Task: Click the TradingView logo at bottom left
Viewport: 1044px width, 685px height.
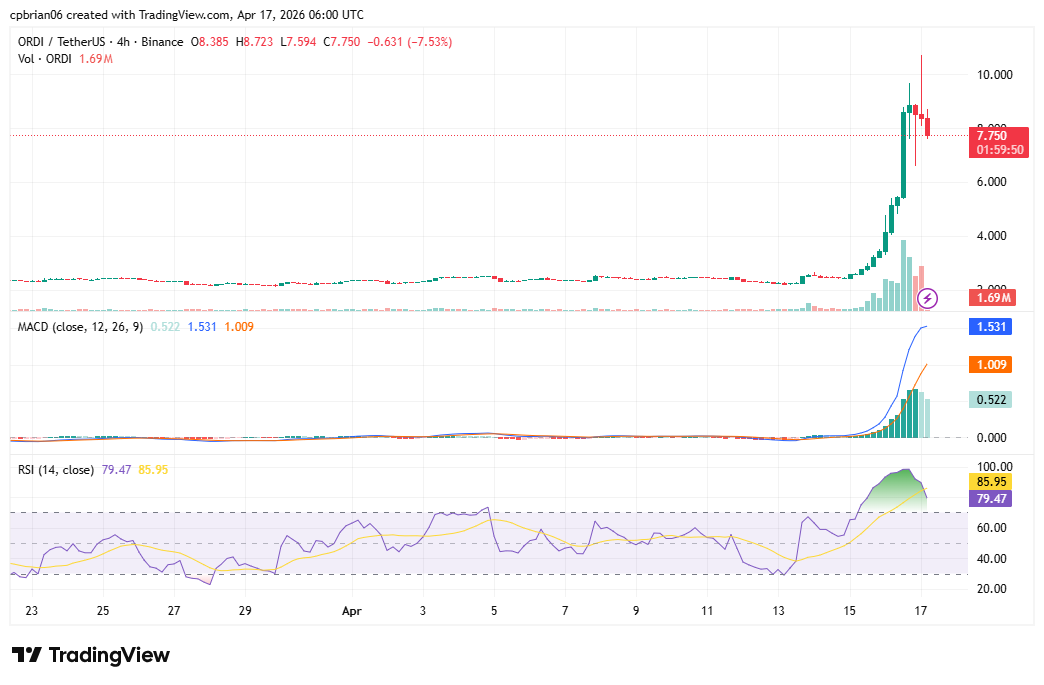Action: click(x=88, y=654)
